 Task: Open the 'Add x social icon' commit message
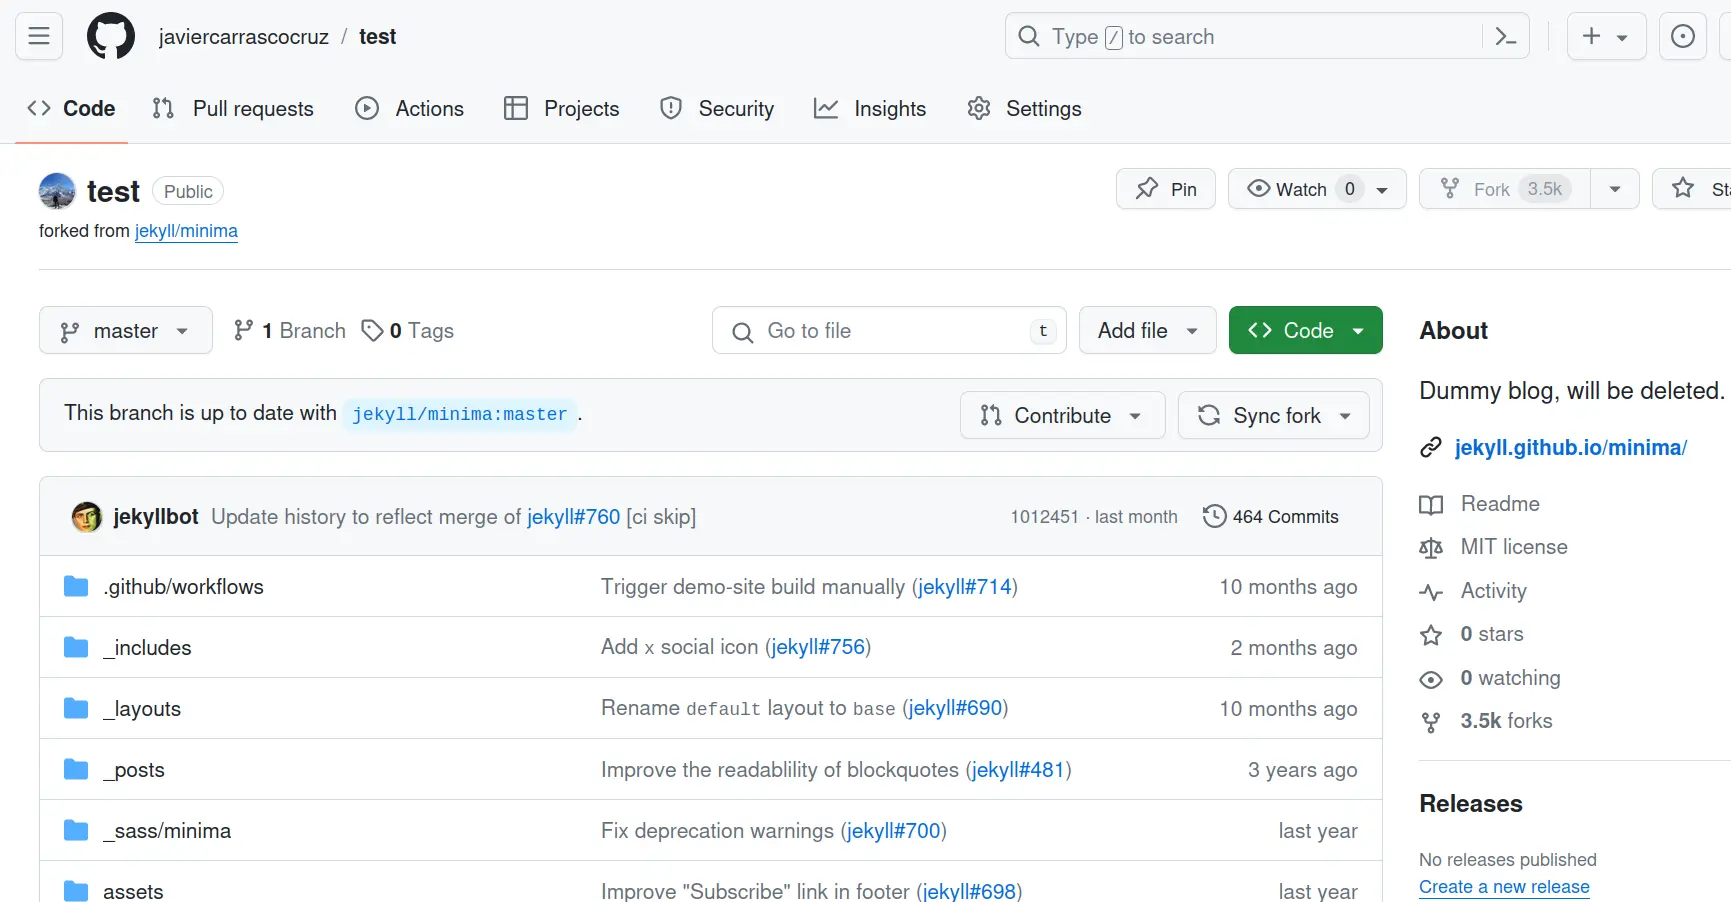tap(680, 647)
